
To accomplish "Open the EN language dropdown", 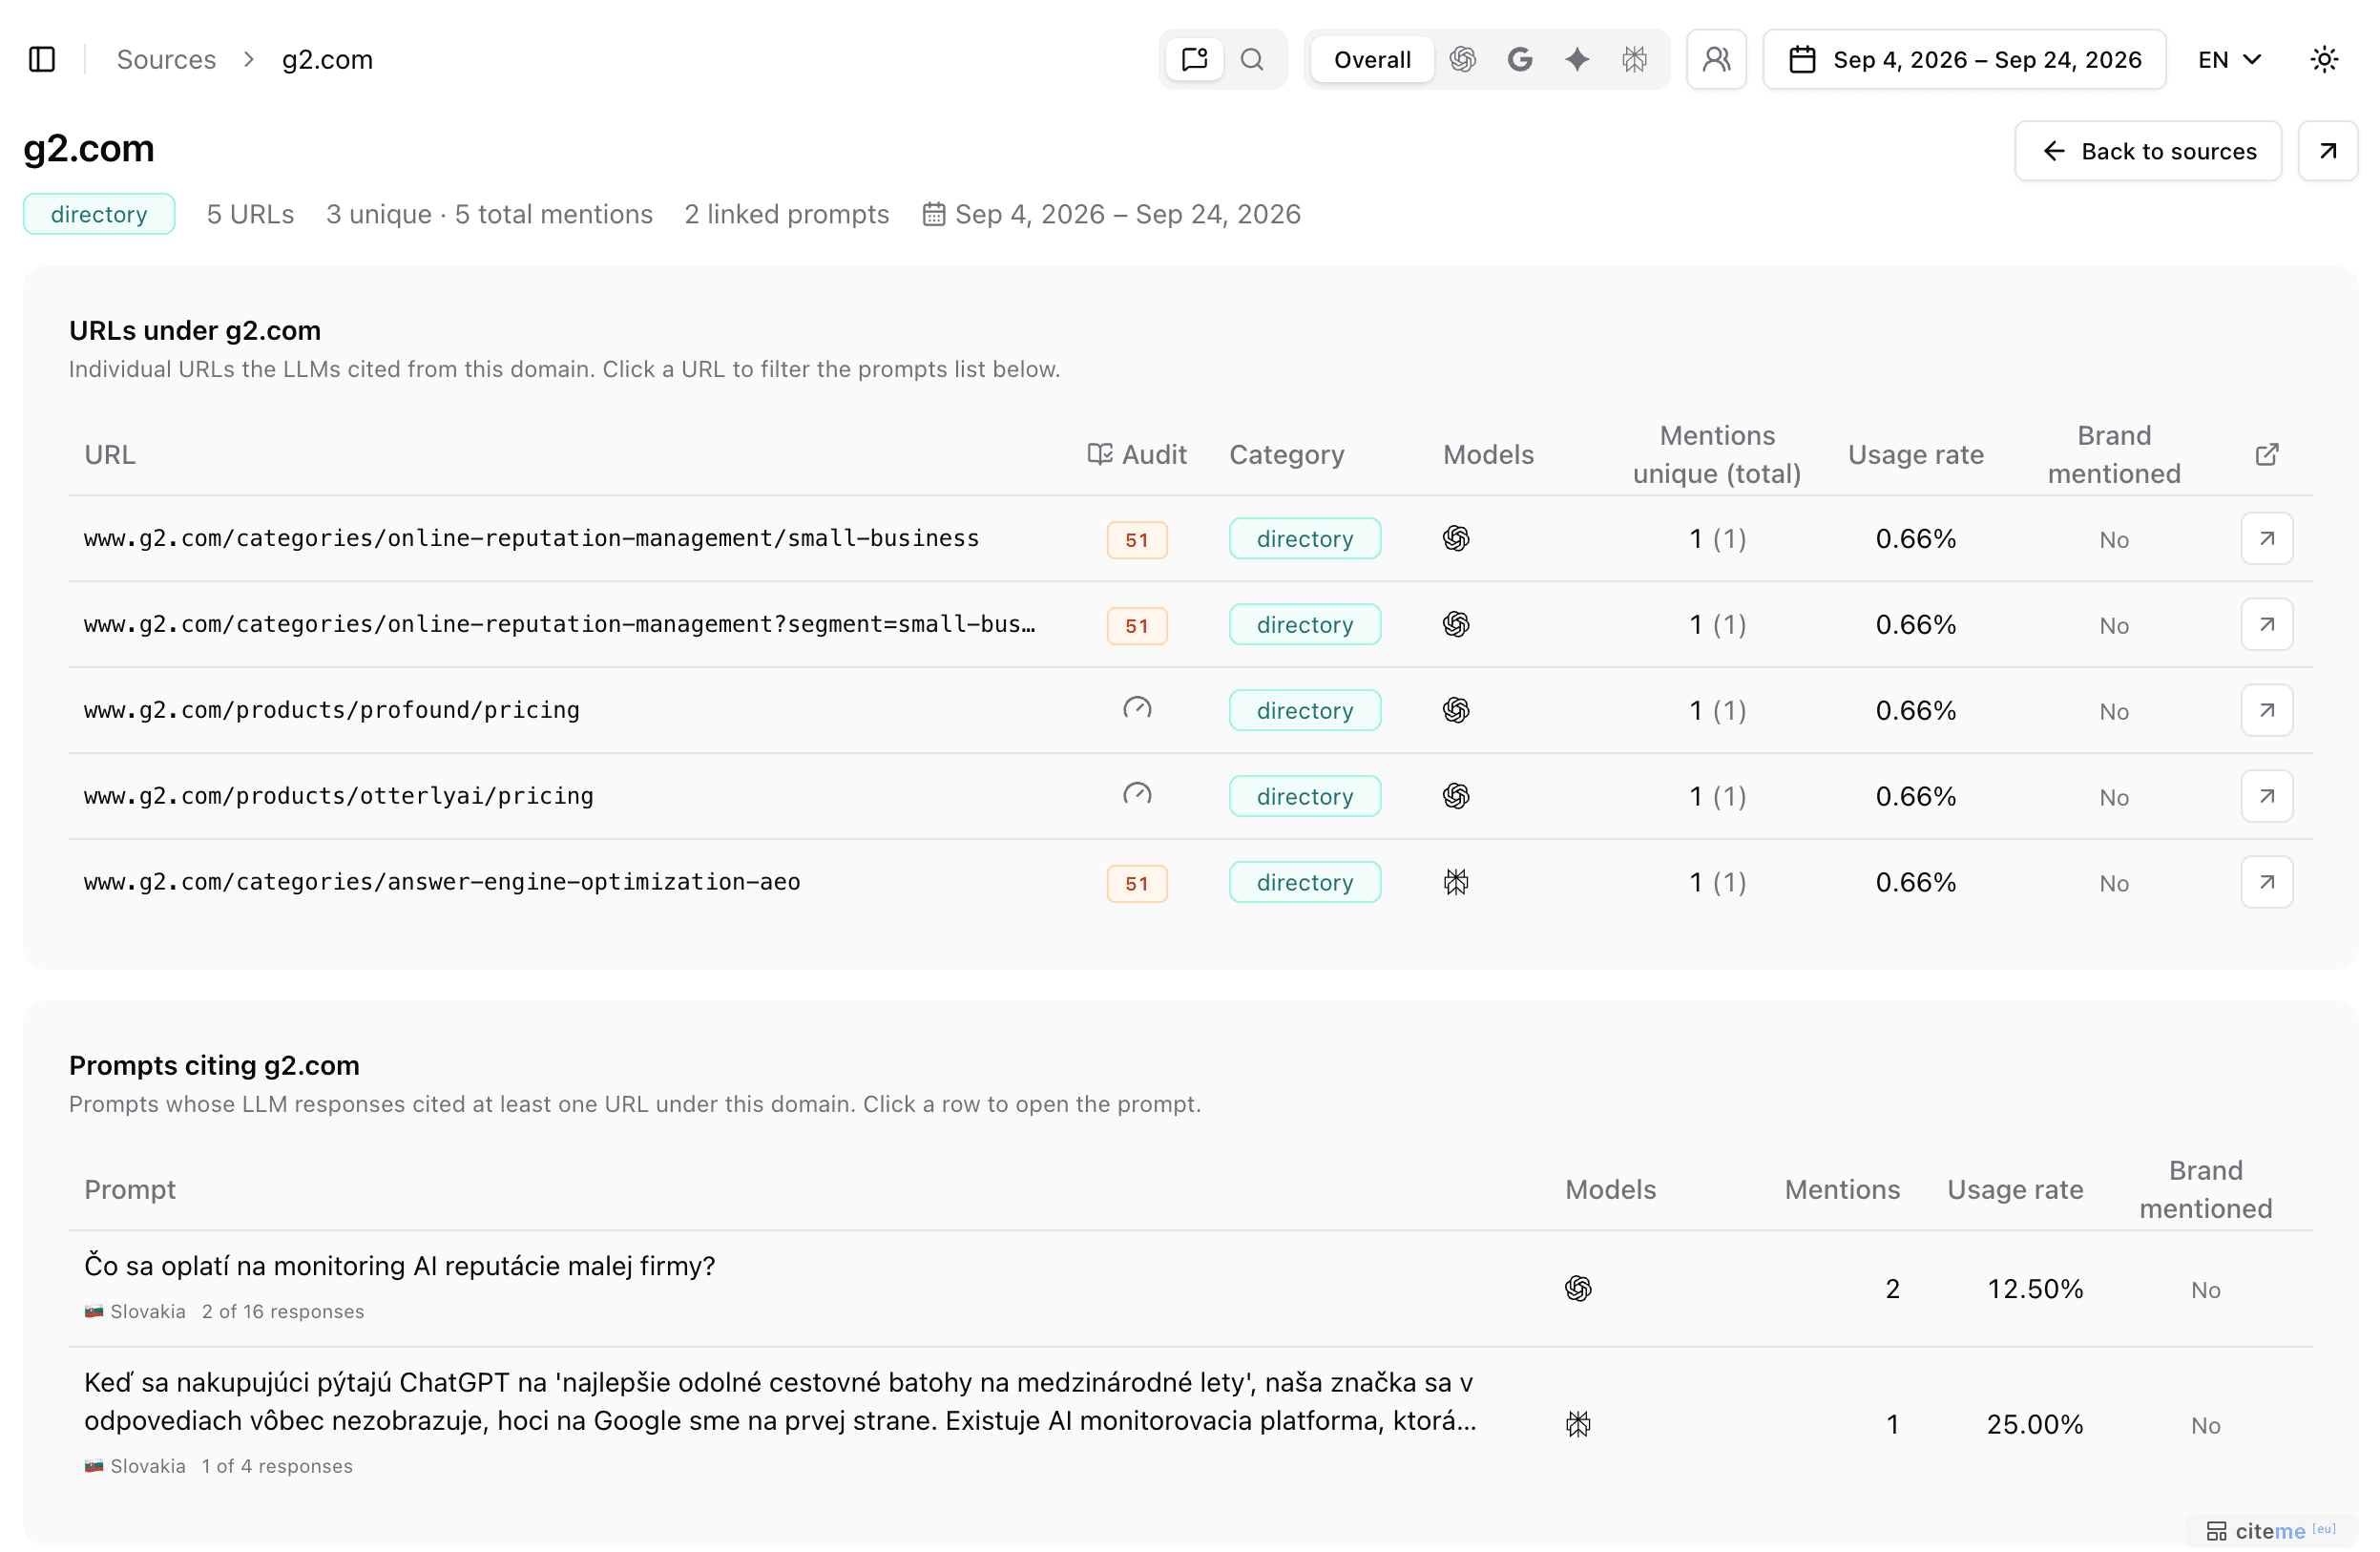I will [2229, 59].
